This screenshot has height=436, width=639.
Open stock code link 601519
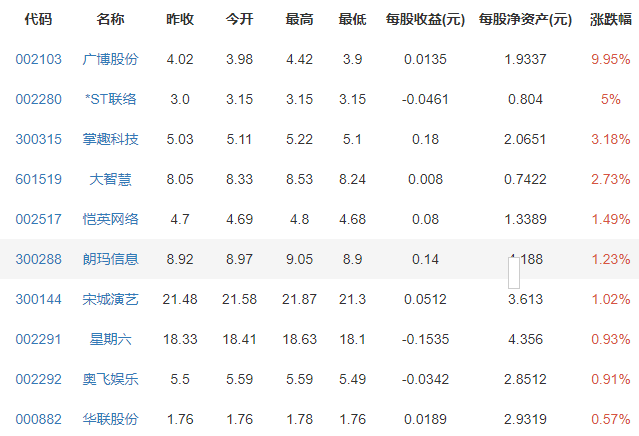coord(38,179)
